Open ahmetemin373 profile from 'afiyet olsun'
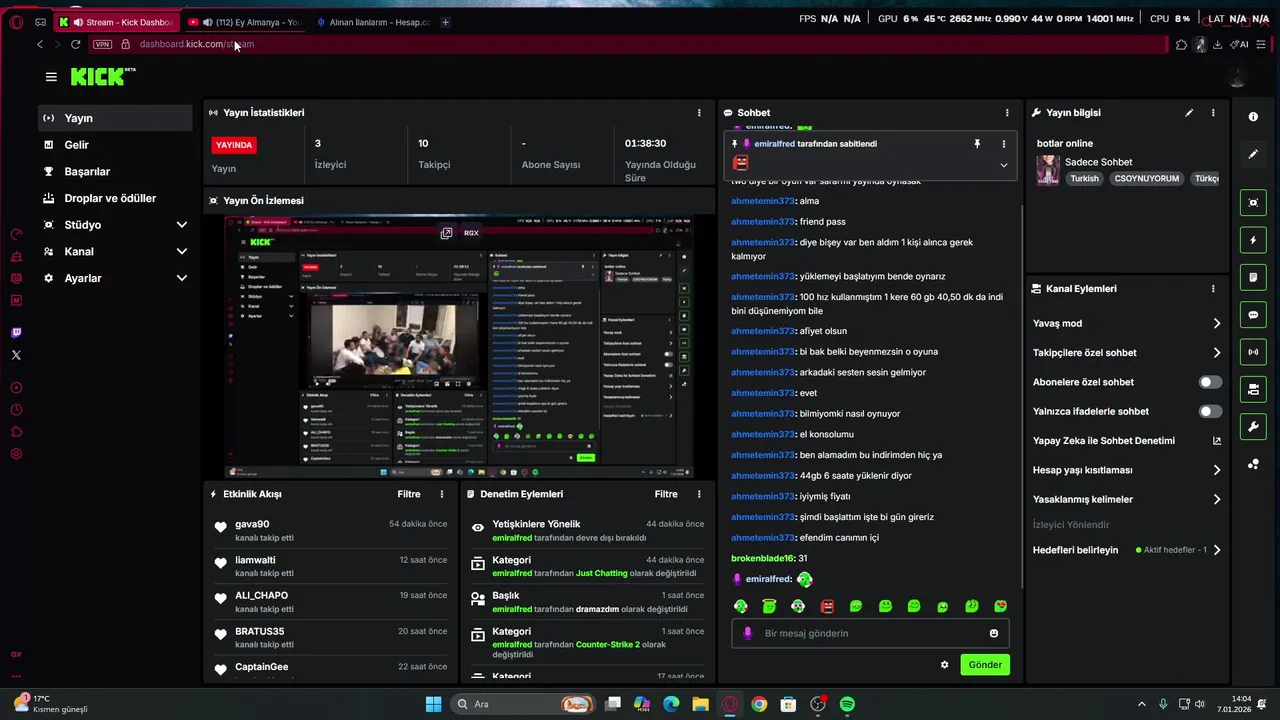 pos(762,331)
